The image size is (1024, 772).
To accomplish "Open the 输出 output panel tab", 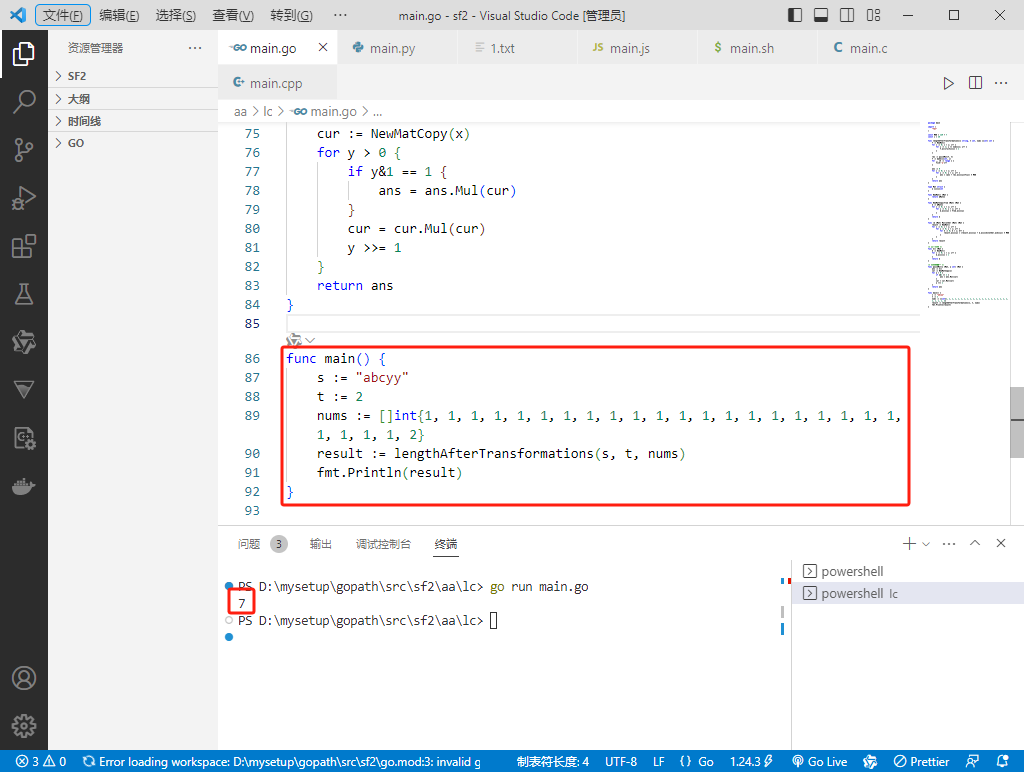I will [321, 543].
